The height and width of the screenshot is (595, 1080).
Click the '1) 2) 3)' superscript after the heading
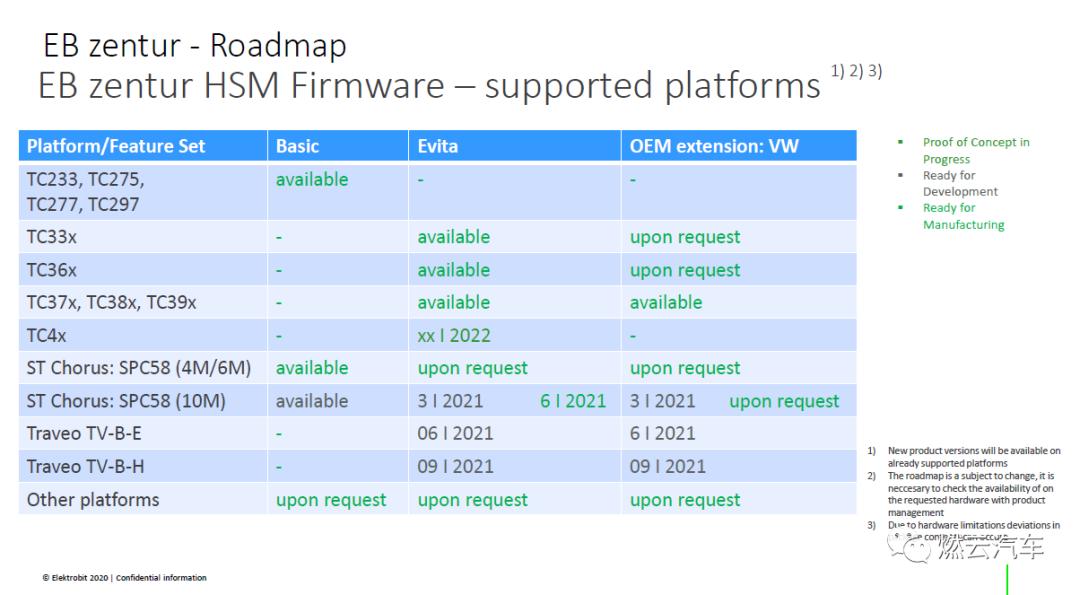point(856,70)
